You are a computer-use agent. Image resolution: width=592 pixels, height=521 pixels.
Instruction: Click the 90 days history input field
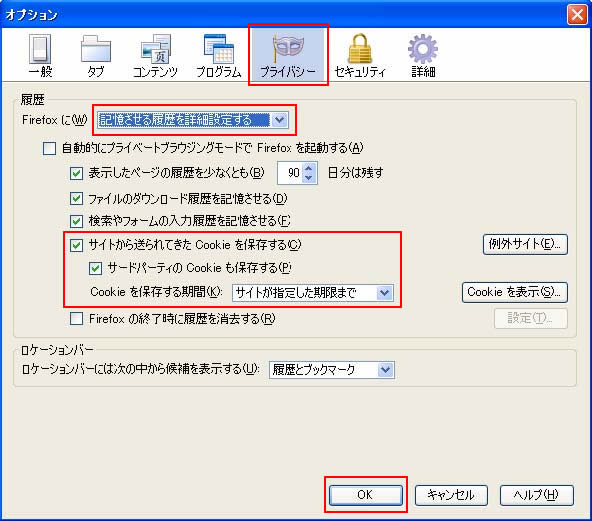point(291,173)
